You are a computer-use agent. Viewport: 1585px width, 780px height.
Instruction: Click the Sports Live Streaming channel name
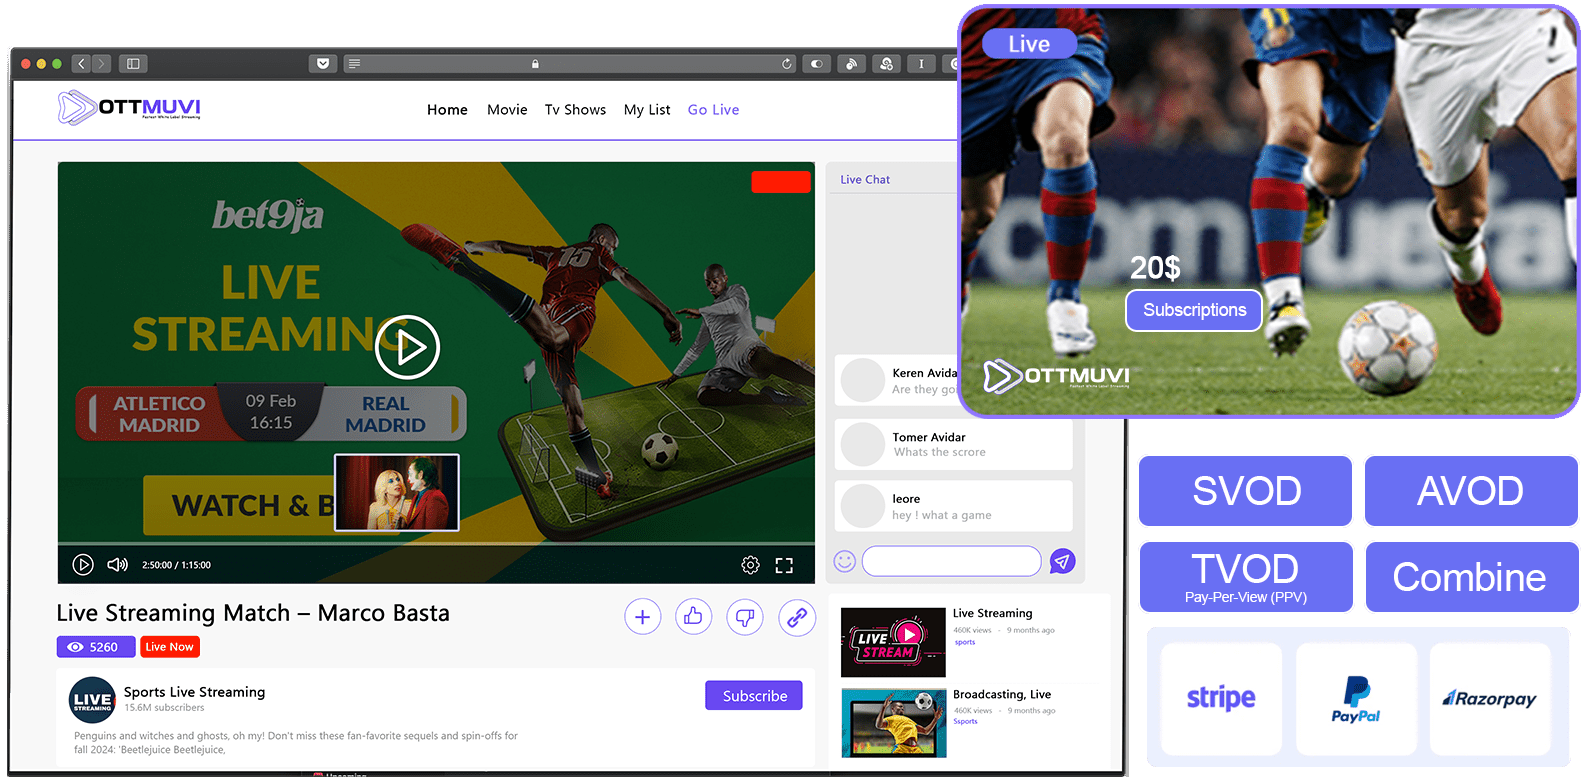[195, 692]
